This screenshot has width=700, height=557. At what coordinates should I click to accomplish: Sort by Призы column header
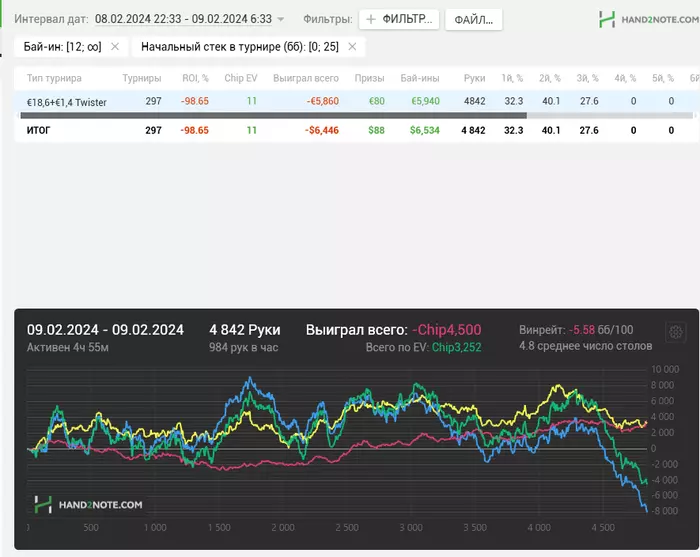(369, 78)
